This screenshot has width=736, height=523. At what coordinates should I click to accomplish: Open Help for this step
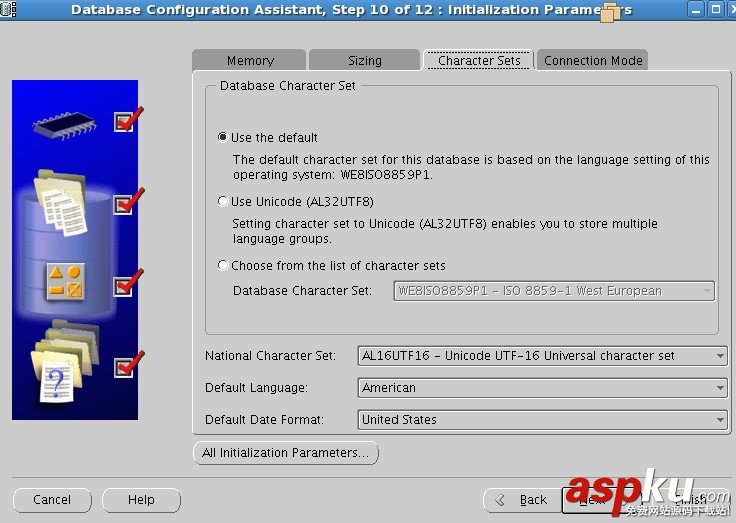[x=141, y=500]
